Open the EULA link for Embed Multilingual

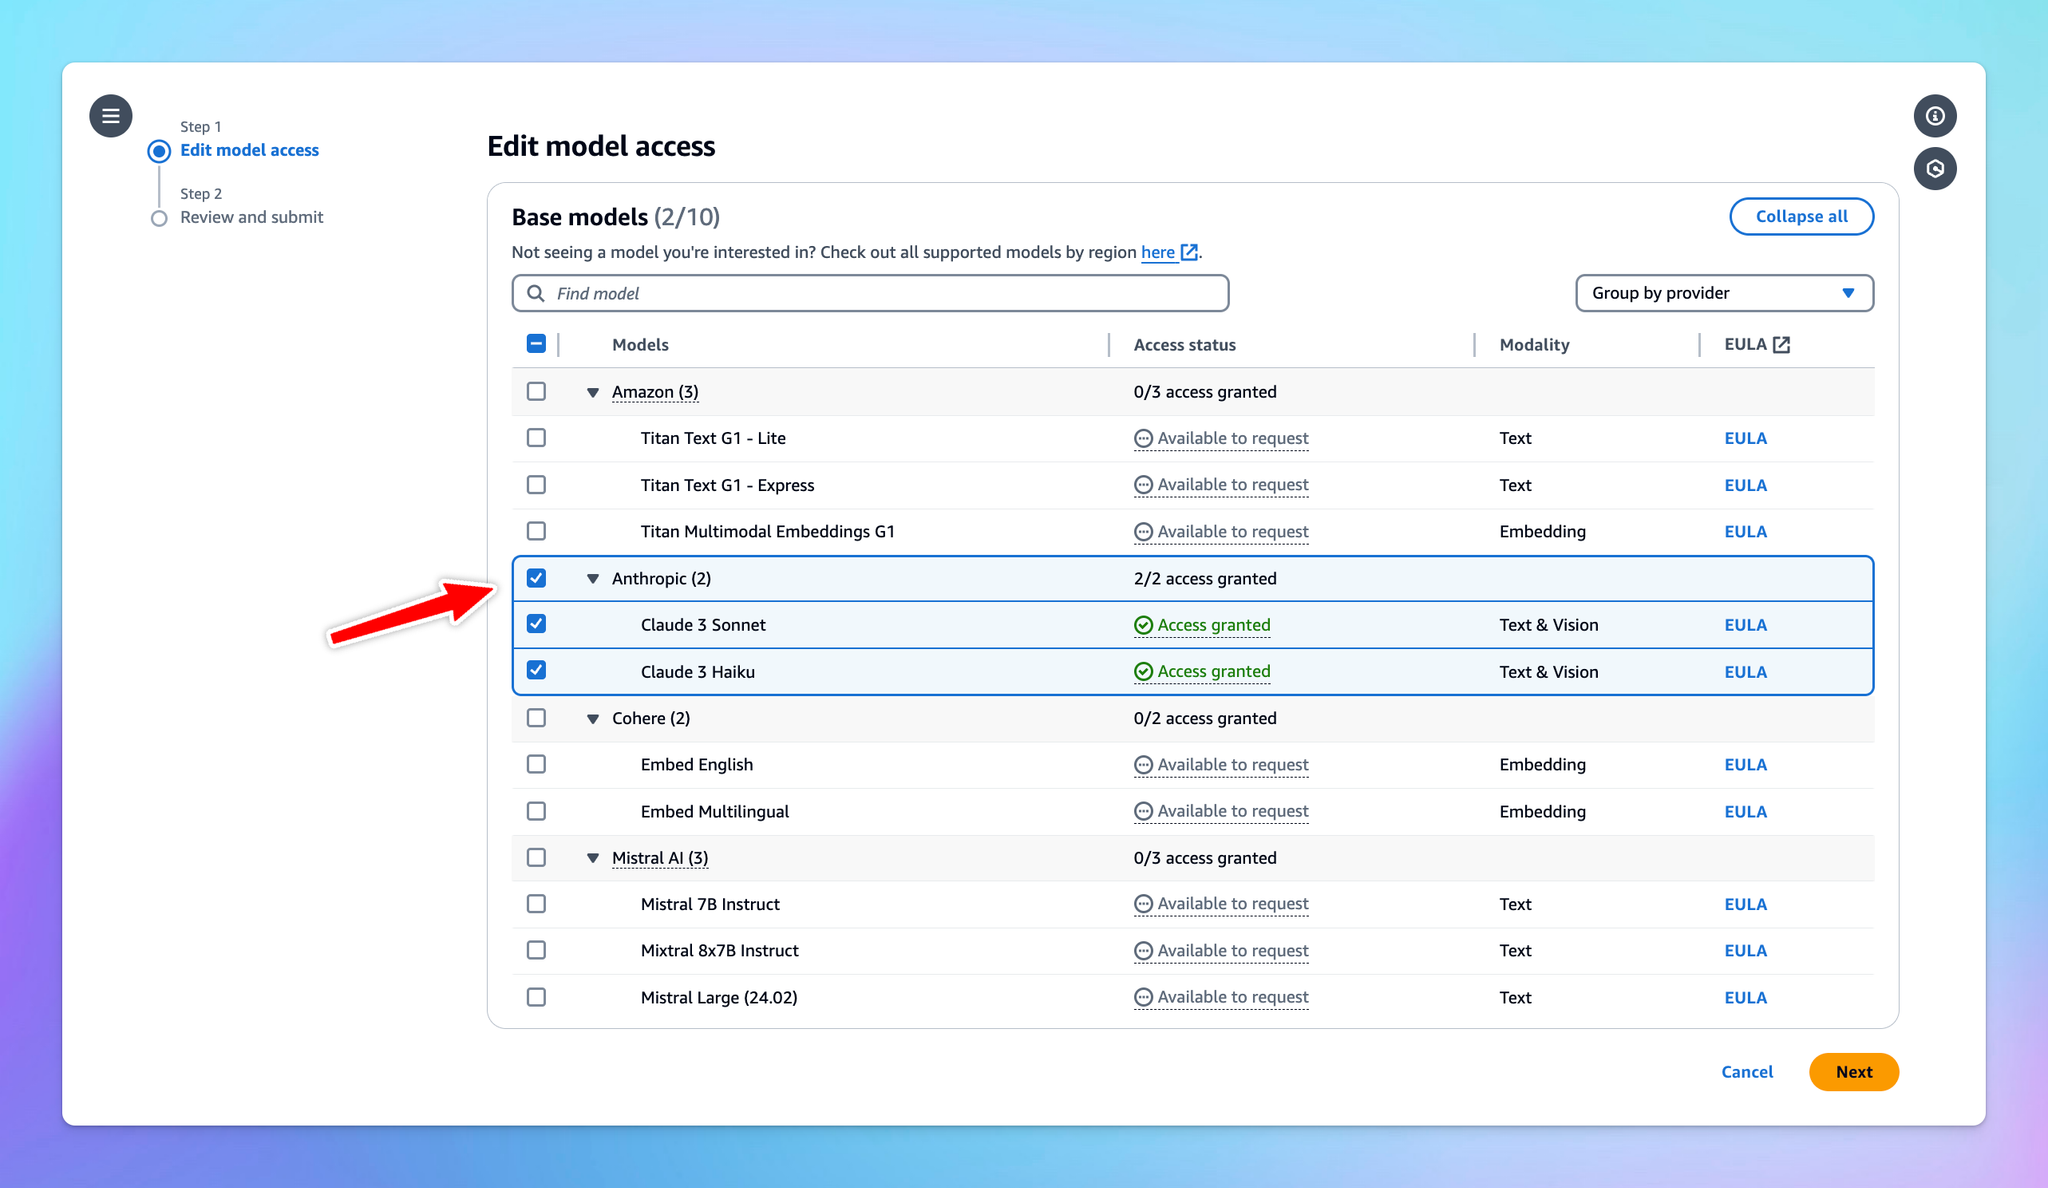tap(1745, 812)
